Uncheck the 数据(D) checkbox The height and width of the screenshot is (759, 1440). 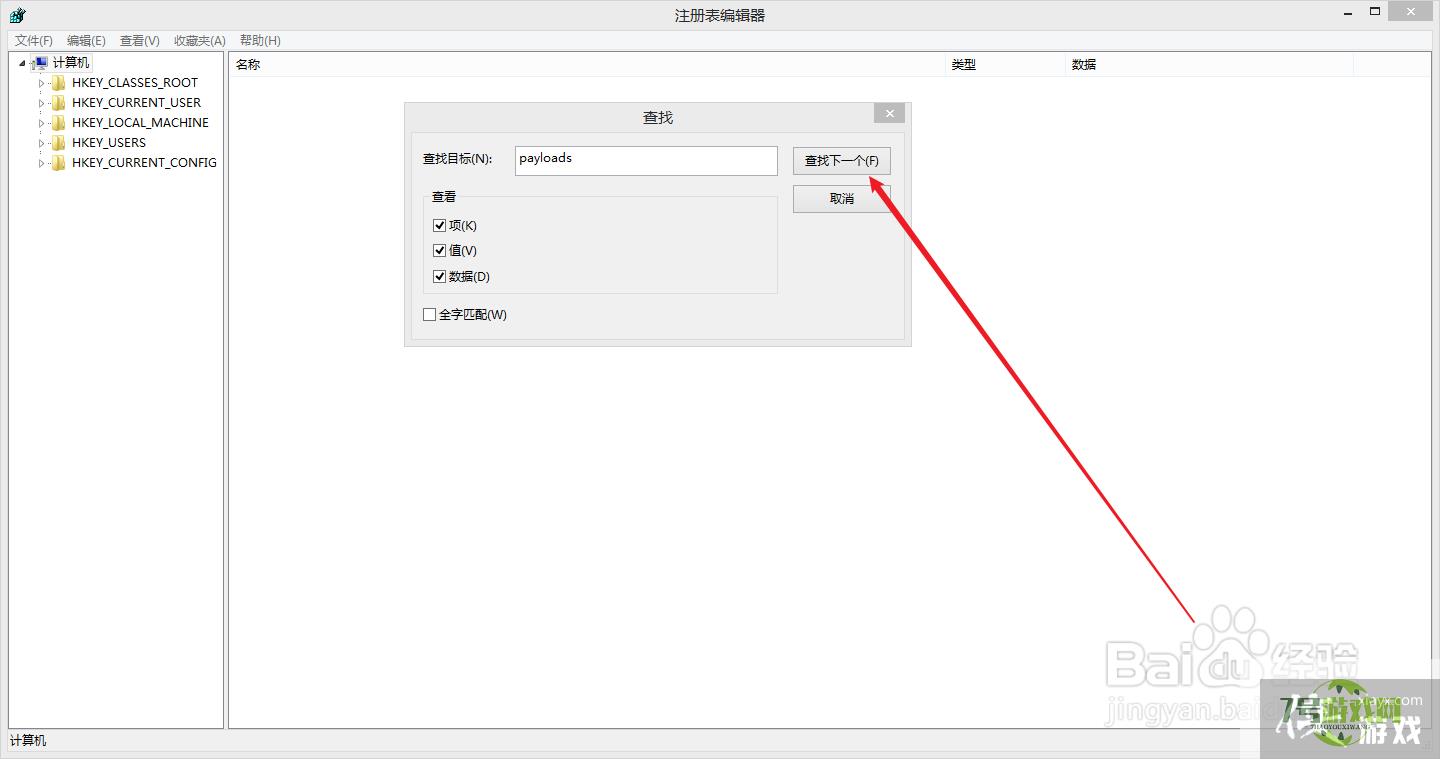pyautogui.click(x=439, y=277)
